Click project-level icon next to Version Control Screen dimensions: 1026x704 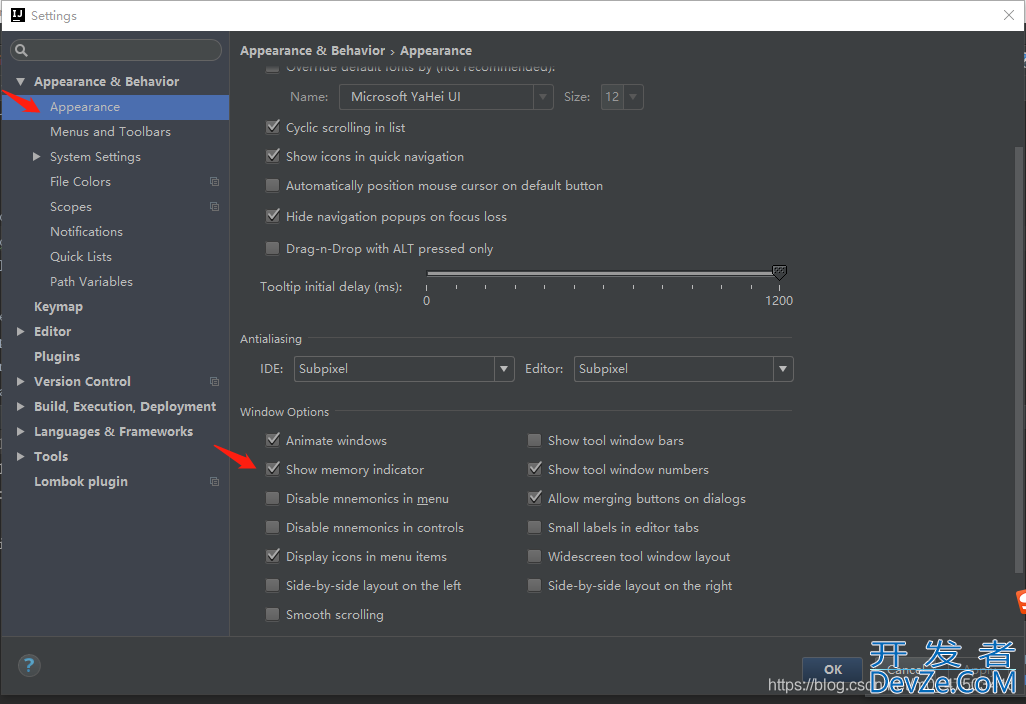pos(214,381)
